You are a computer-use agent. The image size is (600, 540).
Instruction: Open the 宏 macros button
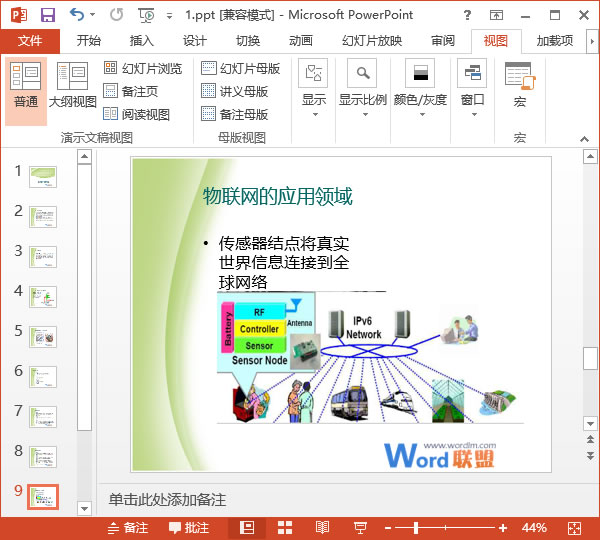pyautogui.click(x=520, y=86)
